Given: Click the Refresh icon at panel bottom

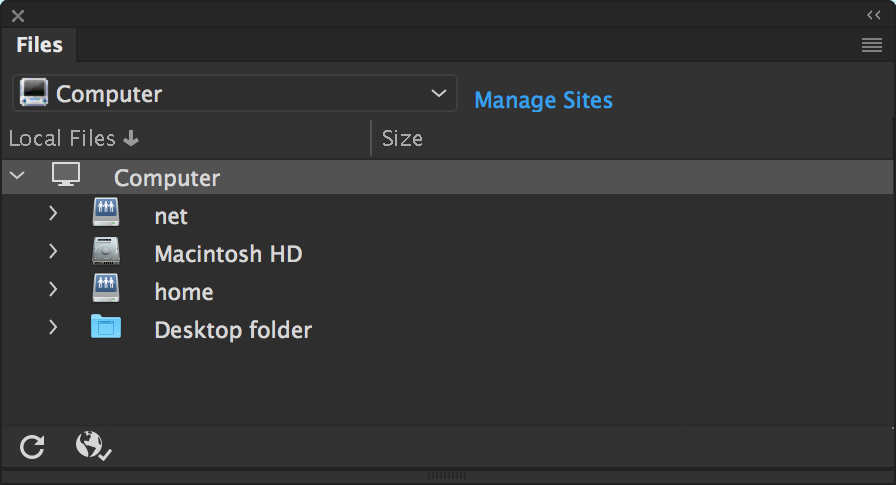Looking at the screenshot, I should pyautogui.click(x=32, y=447).
